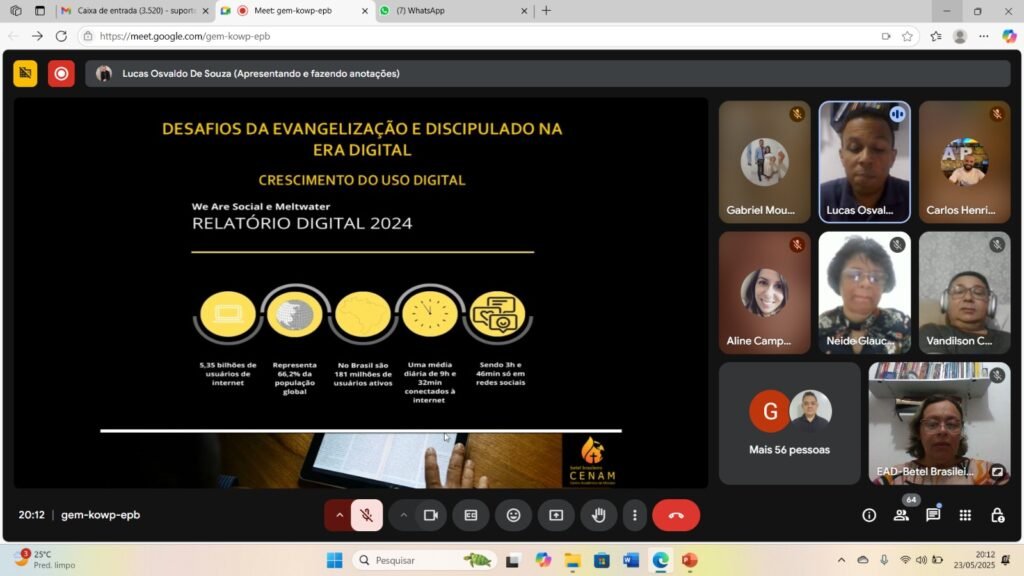This screenshot has height=576, width=1024.
Task: Click the taskbar 'Pesquisar' search box
Action: [x=423, y=560]
